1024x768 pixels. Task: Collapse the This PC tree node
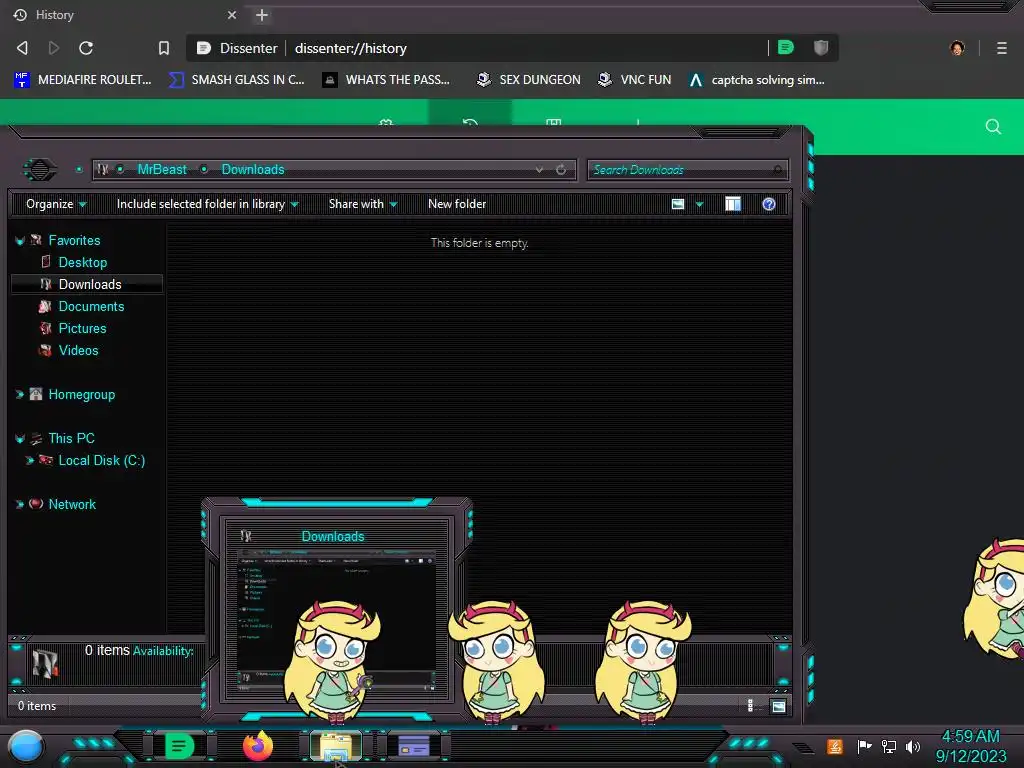pyautogui.click(x=20, y=439)
